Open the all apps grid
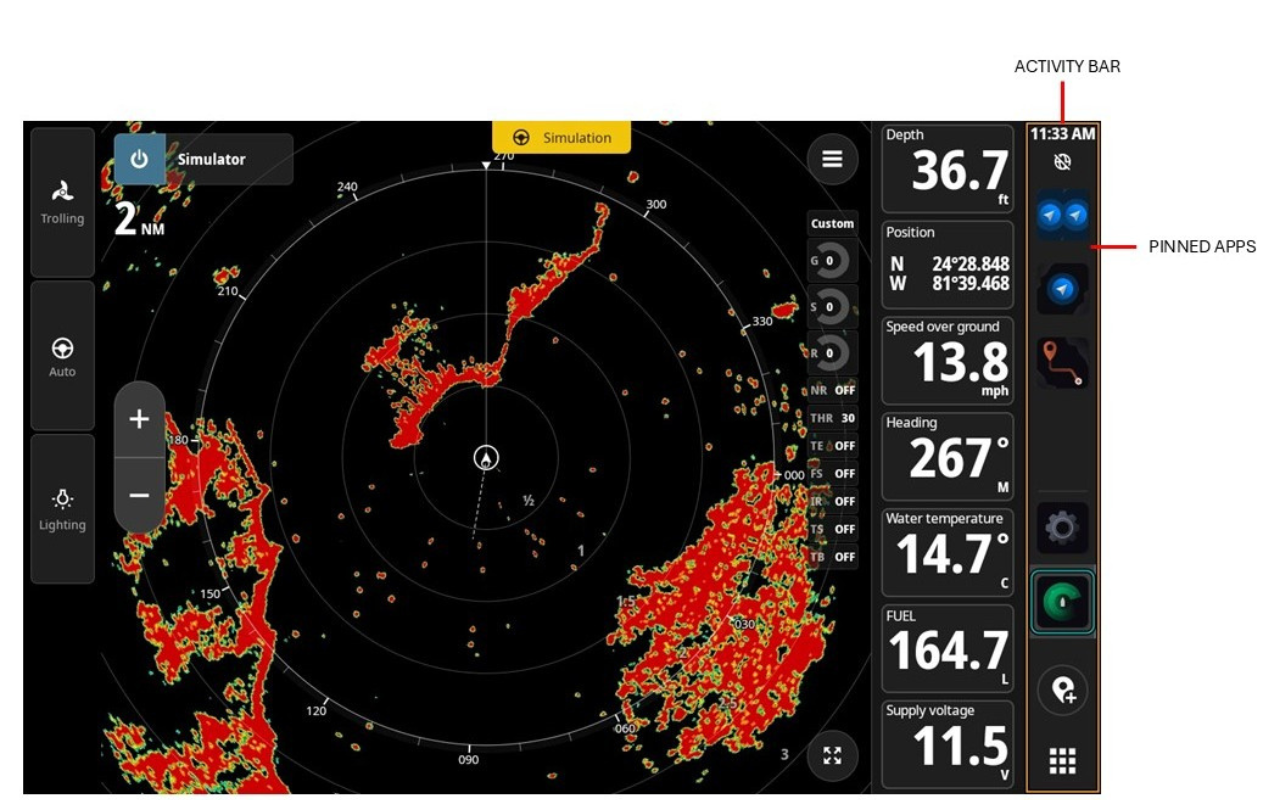 pyautogui.click(x=1062, y=762)
